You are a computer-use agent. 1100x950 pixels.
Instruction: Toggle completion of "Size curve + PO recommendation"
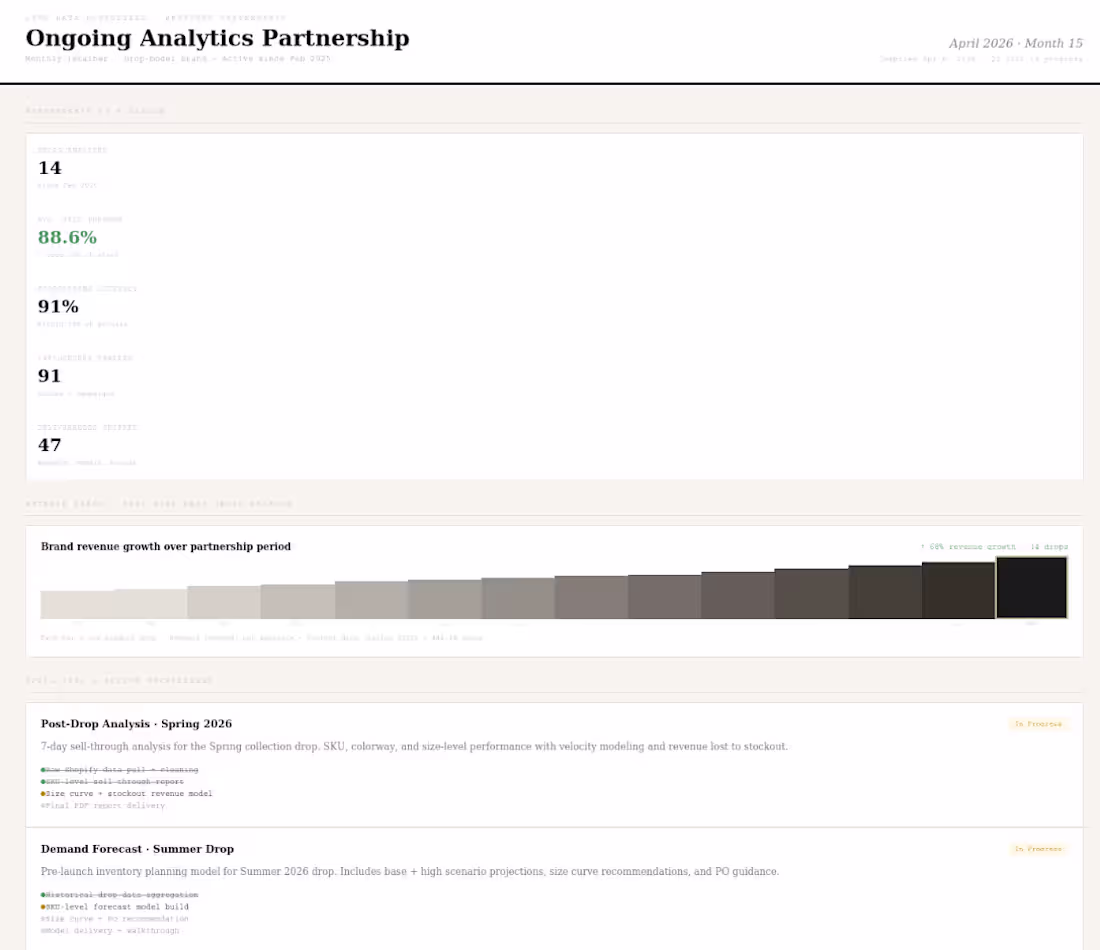point(43,918)
